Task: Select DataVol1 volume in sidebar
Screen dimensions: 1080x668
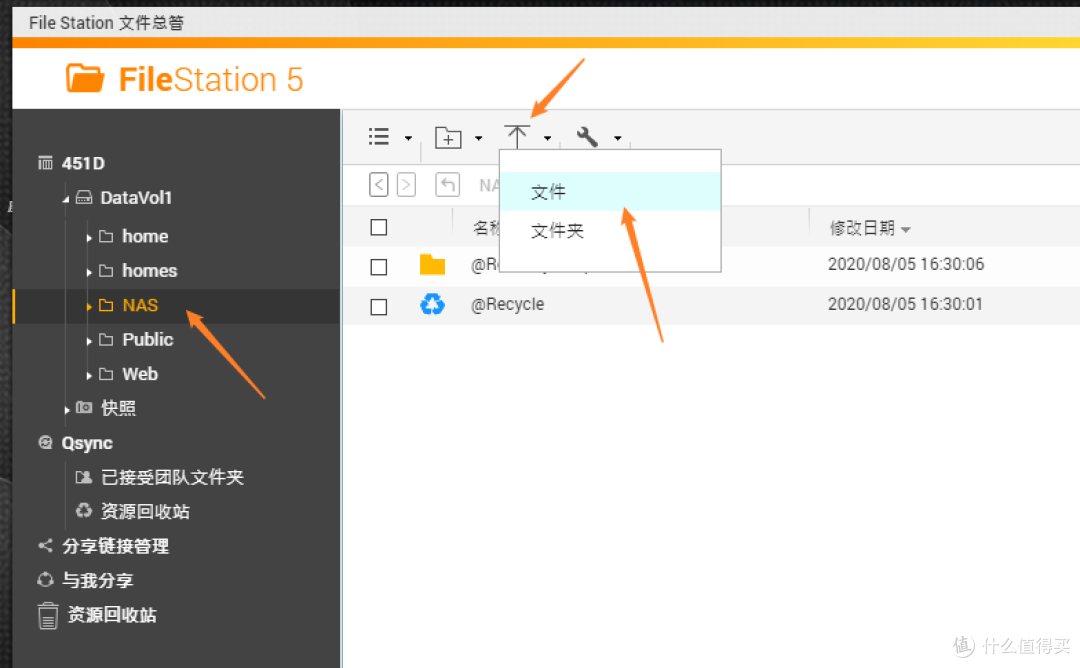Action: [136, 198]
